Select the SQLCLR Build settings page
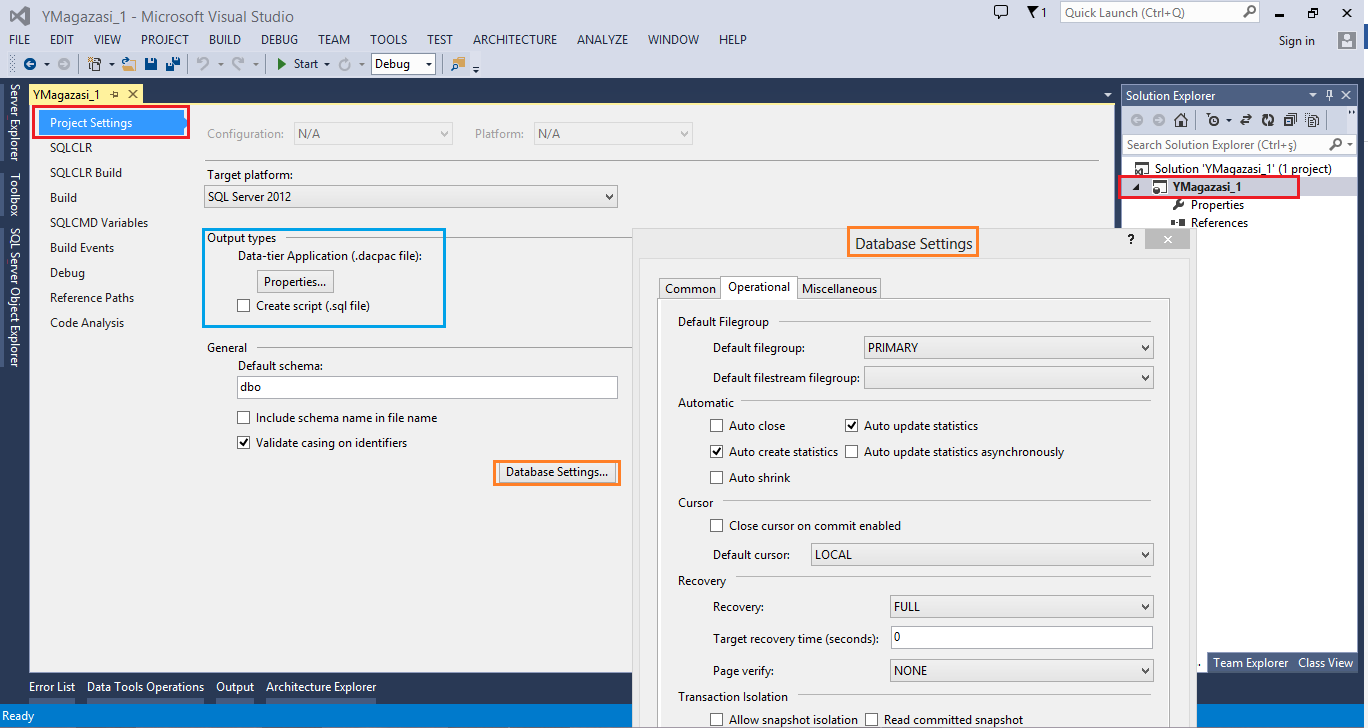Image resolution: width=1368 pixels, height=728 pixels. tap(86, 173)
